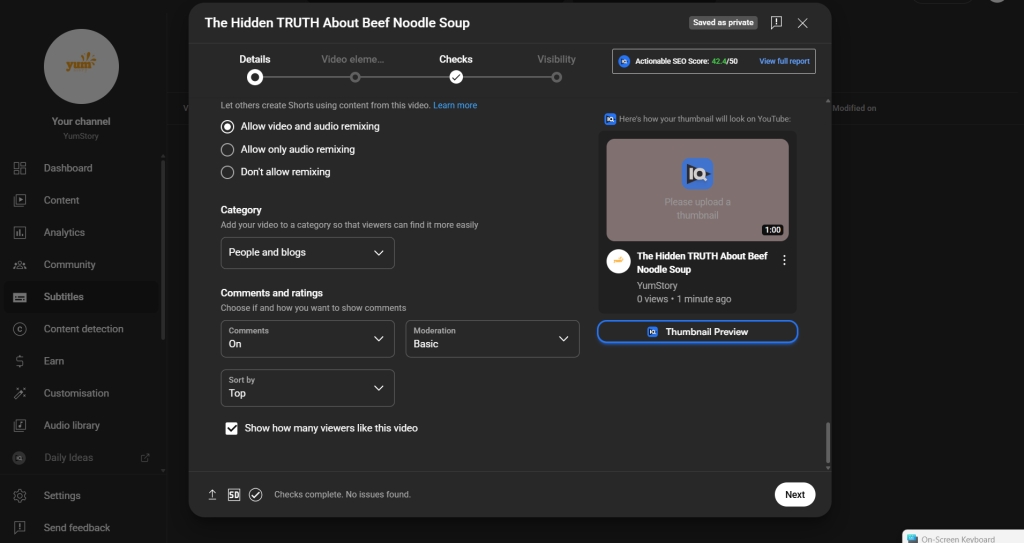The width and height of the screenshot is (1024, 543).
Task: Open Audio library in the sidebar
Action: click(71, 426)
